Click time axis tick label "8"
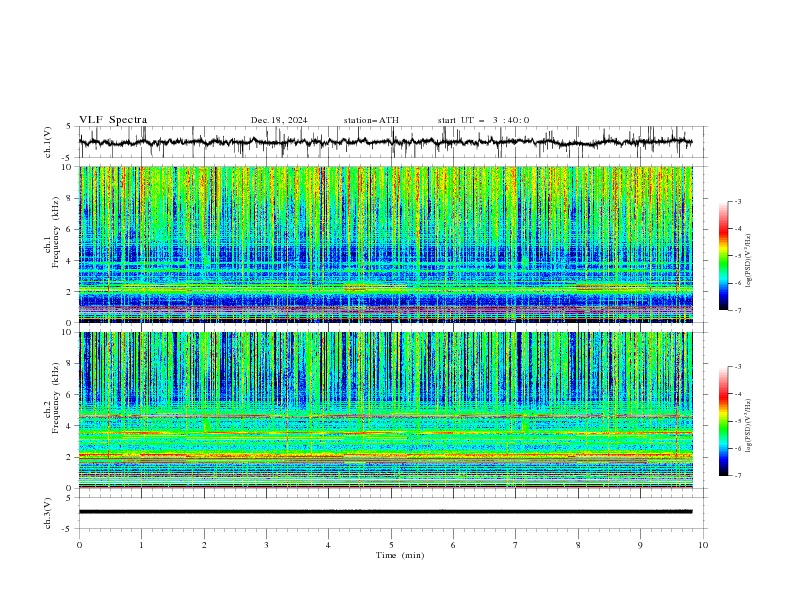This screenshot has width=792, height=612. (578, 545)
